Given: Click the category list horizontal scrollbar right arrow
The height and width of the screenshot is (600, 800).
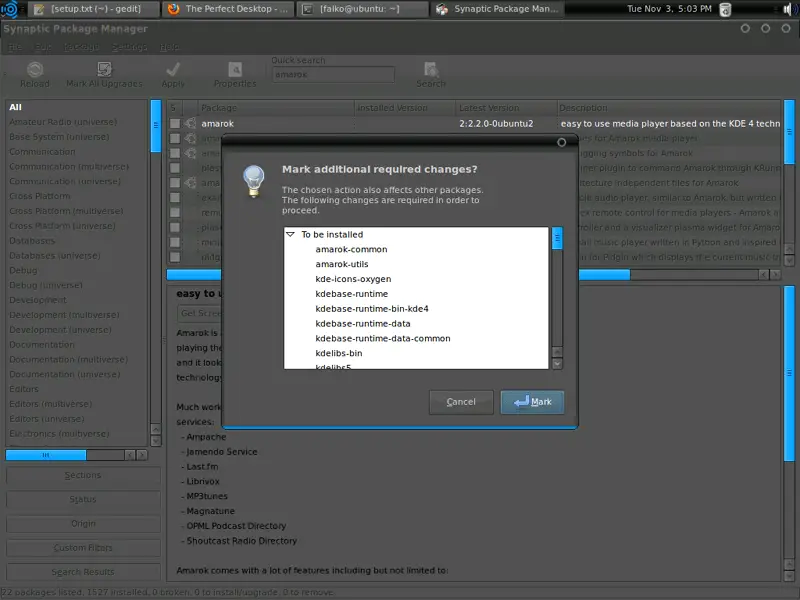Looking at the screenshot, I should pyautogui.click(x=142, y=455).
